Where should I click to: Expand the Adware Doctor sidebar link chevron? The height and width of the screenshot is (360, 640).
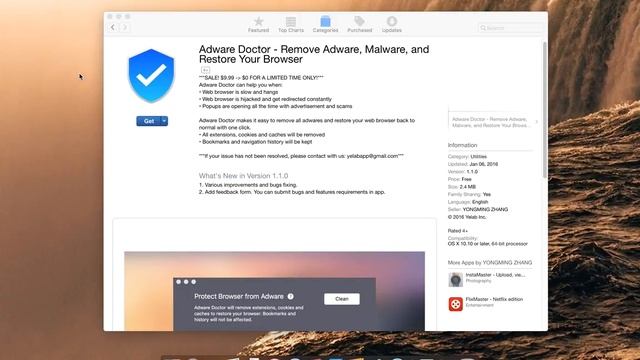[536, 122]
